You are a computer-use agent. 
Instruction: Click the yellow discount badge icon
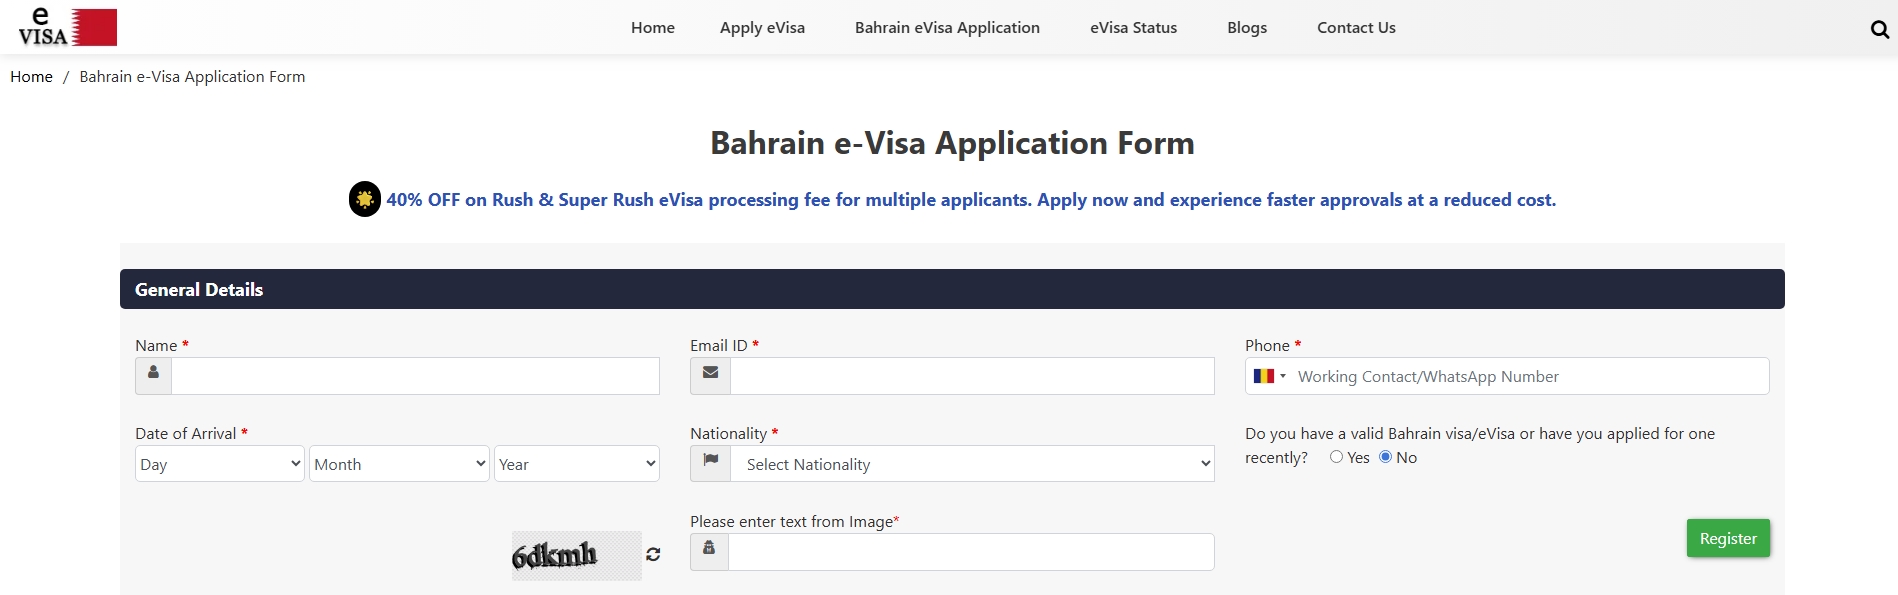tap(365, 199)
